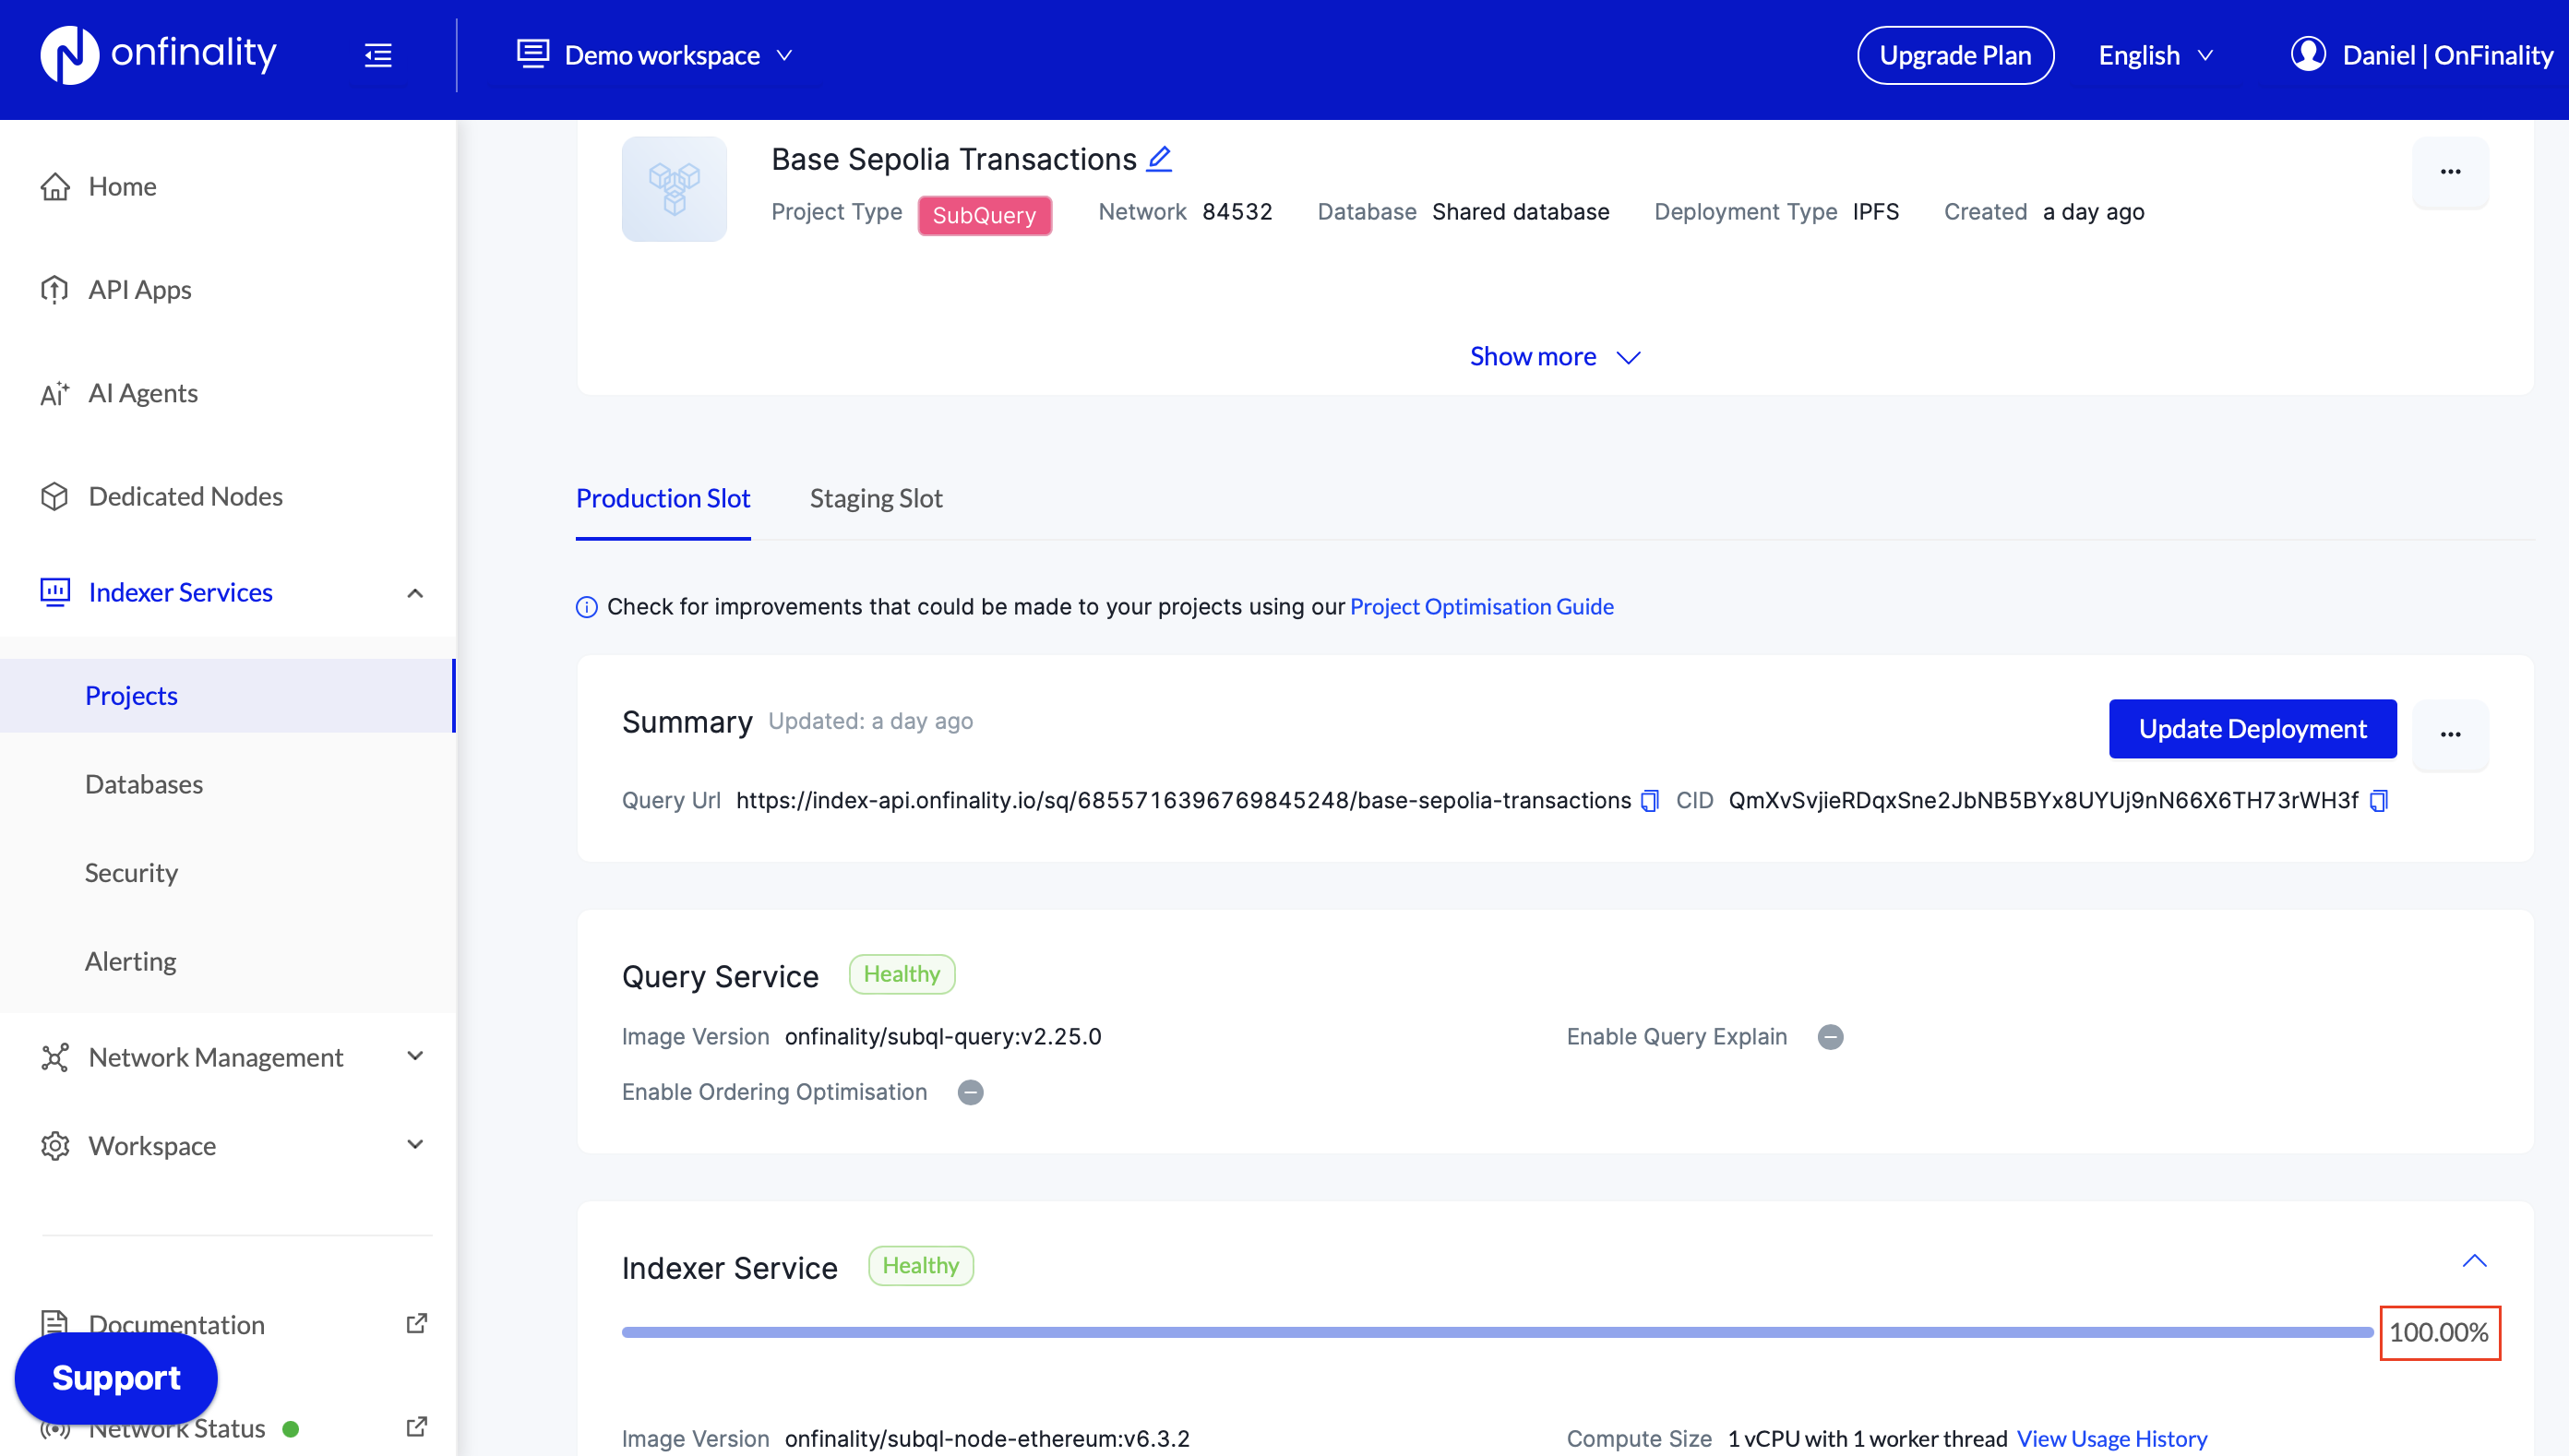The height and width of the screenshot is (1456, 2569).
Task: Open Databases in sidebar menu
Action: point(144,784)
